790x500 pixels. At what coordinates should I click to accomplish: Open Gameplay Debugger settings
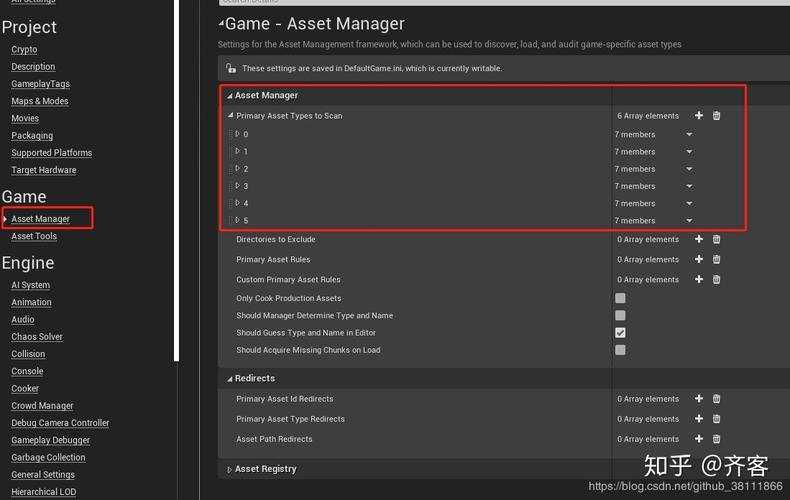[50, 440]
